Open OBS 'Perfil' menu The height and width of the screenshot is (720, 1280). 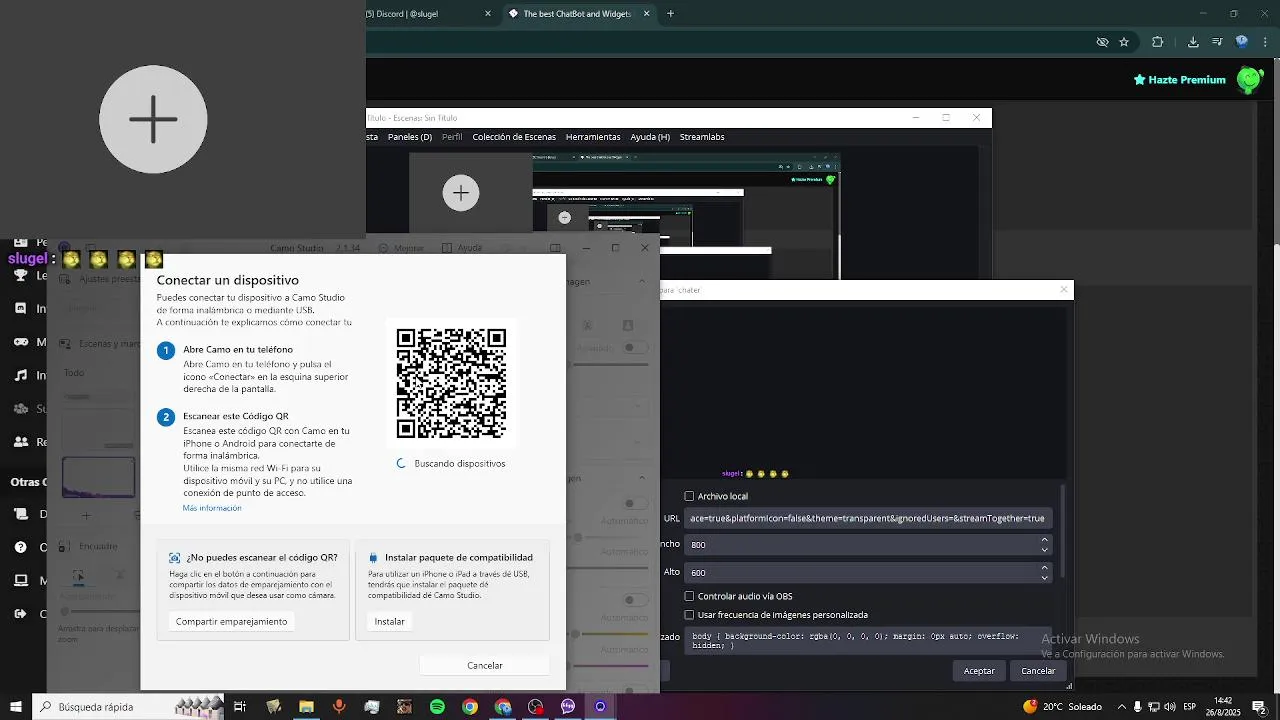452,137
